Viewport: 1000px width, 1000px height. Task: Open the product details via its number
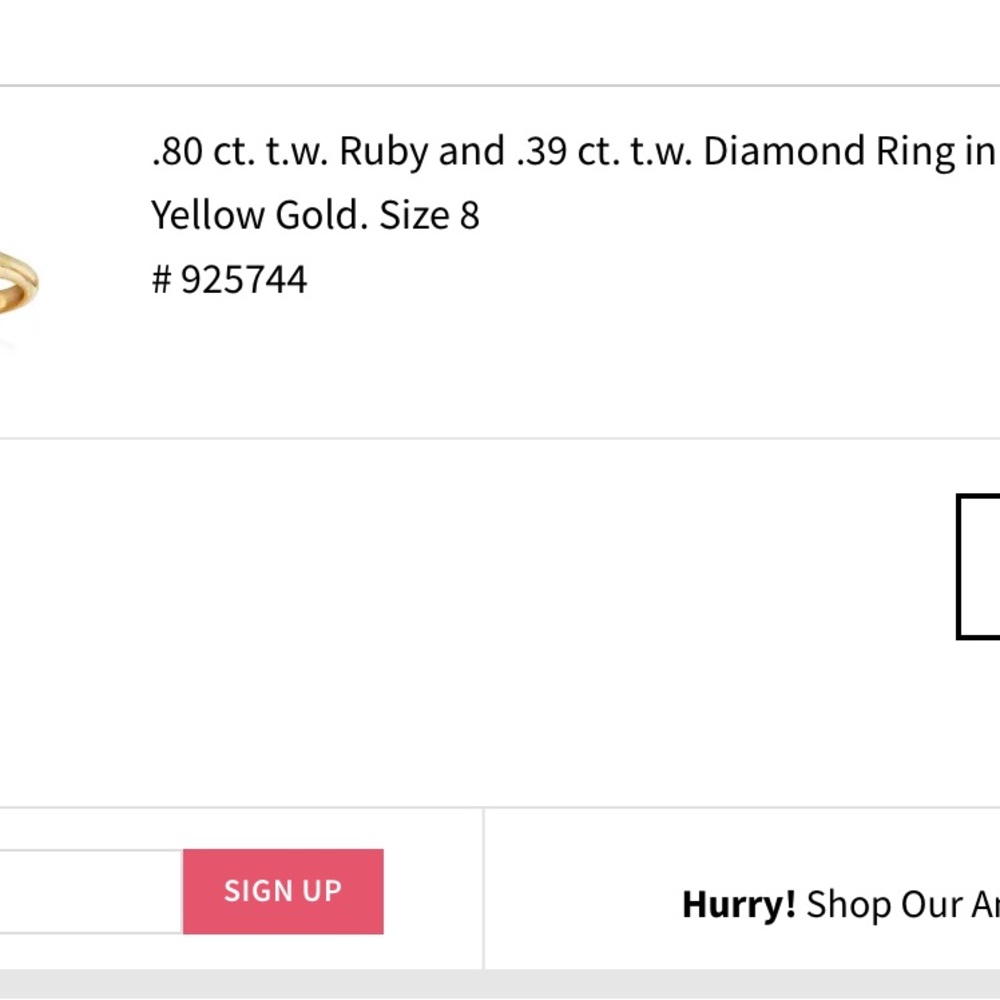click(x=228, y=279)
